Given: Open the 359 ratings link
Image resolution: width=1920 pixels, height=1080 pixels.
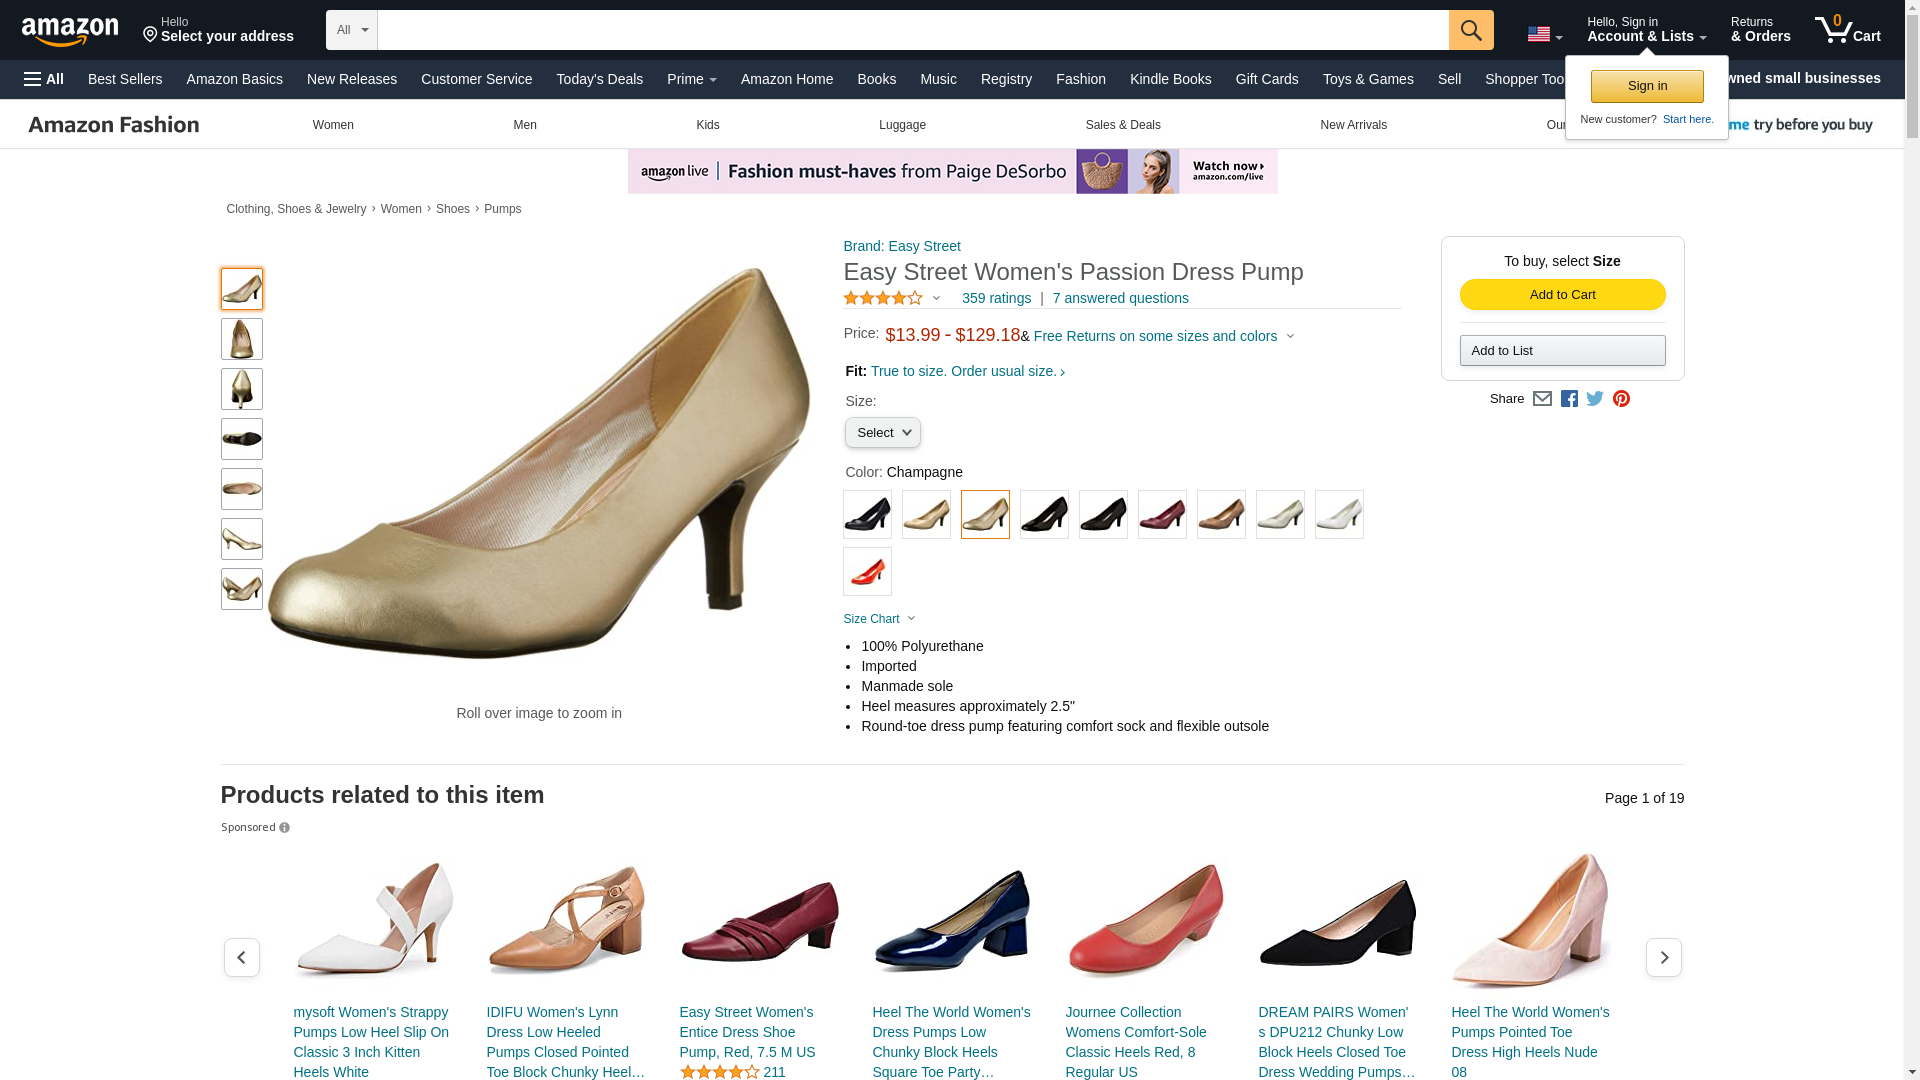Looking at the screenshot, I should pyautogui.click(x=995, y=298).
